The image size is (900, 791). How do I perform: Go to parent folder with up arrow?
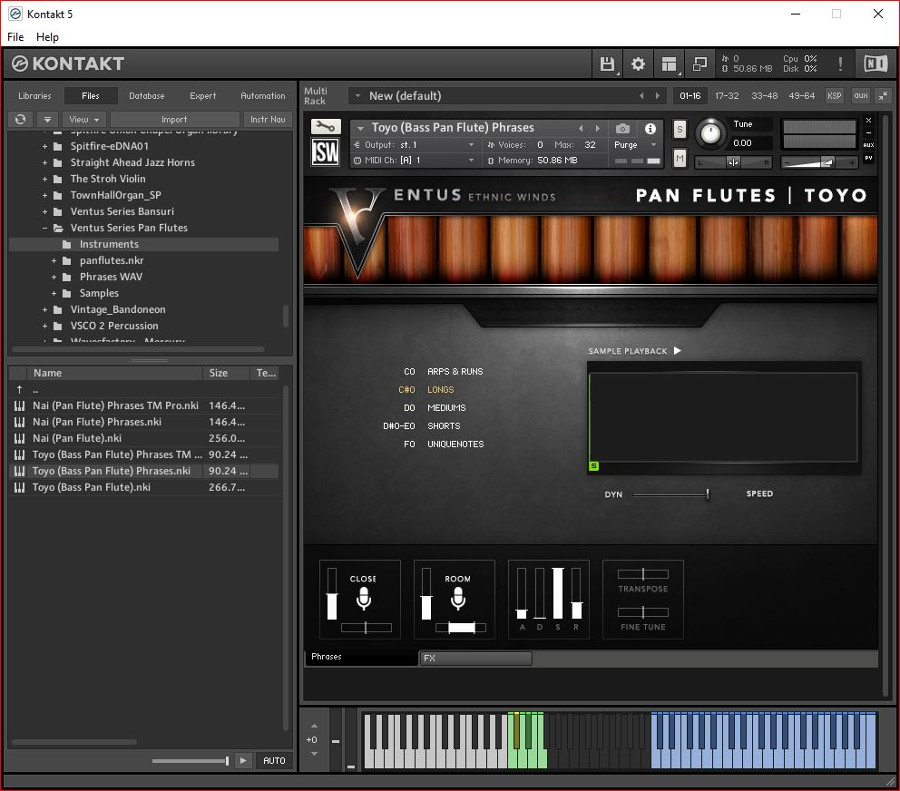19,389
